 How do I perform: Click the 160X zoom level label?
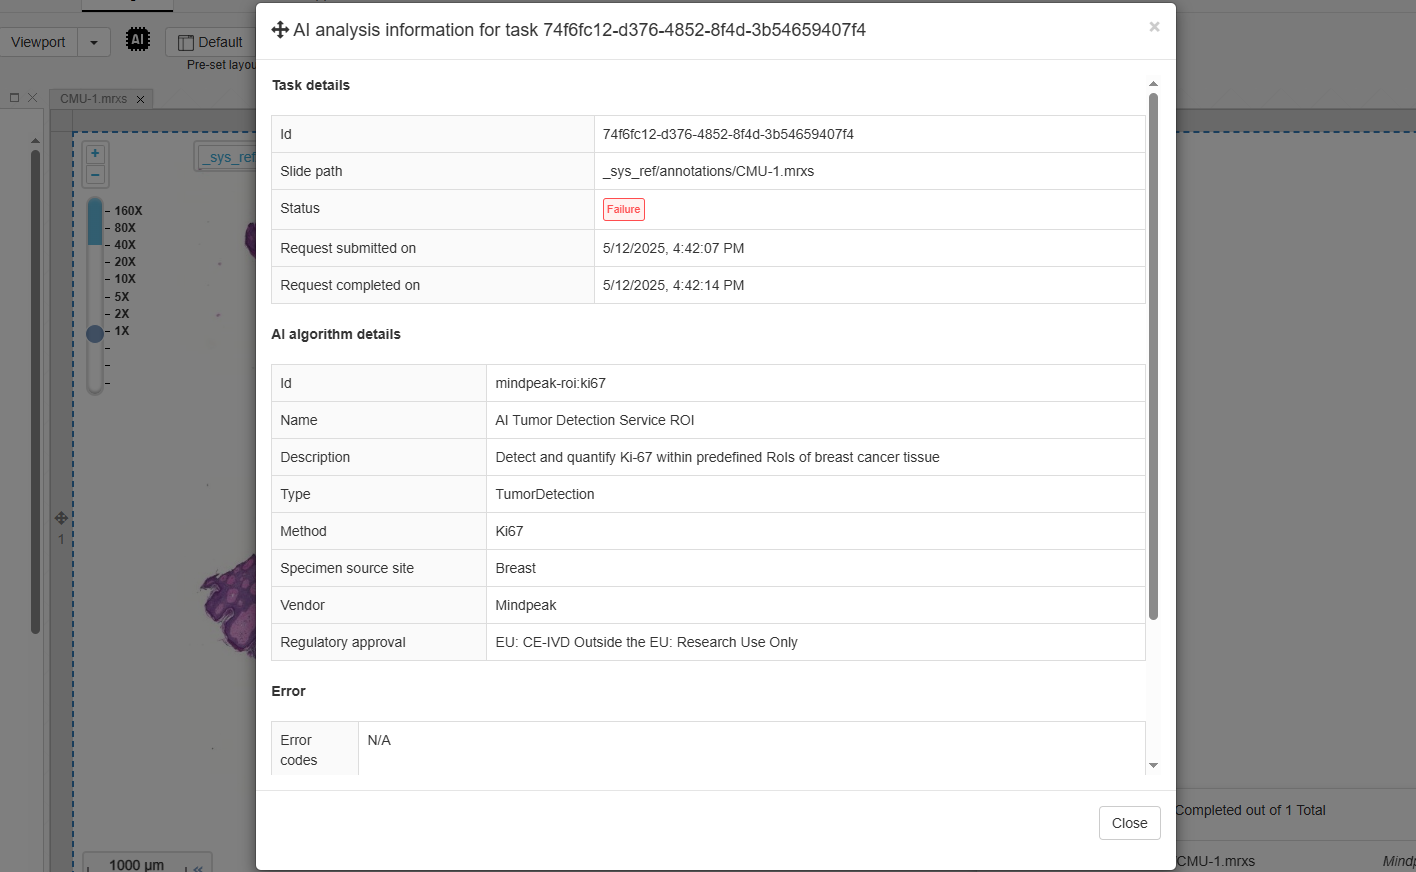pos(128,211)
